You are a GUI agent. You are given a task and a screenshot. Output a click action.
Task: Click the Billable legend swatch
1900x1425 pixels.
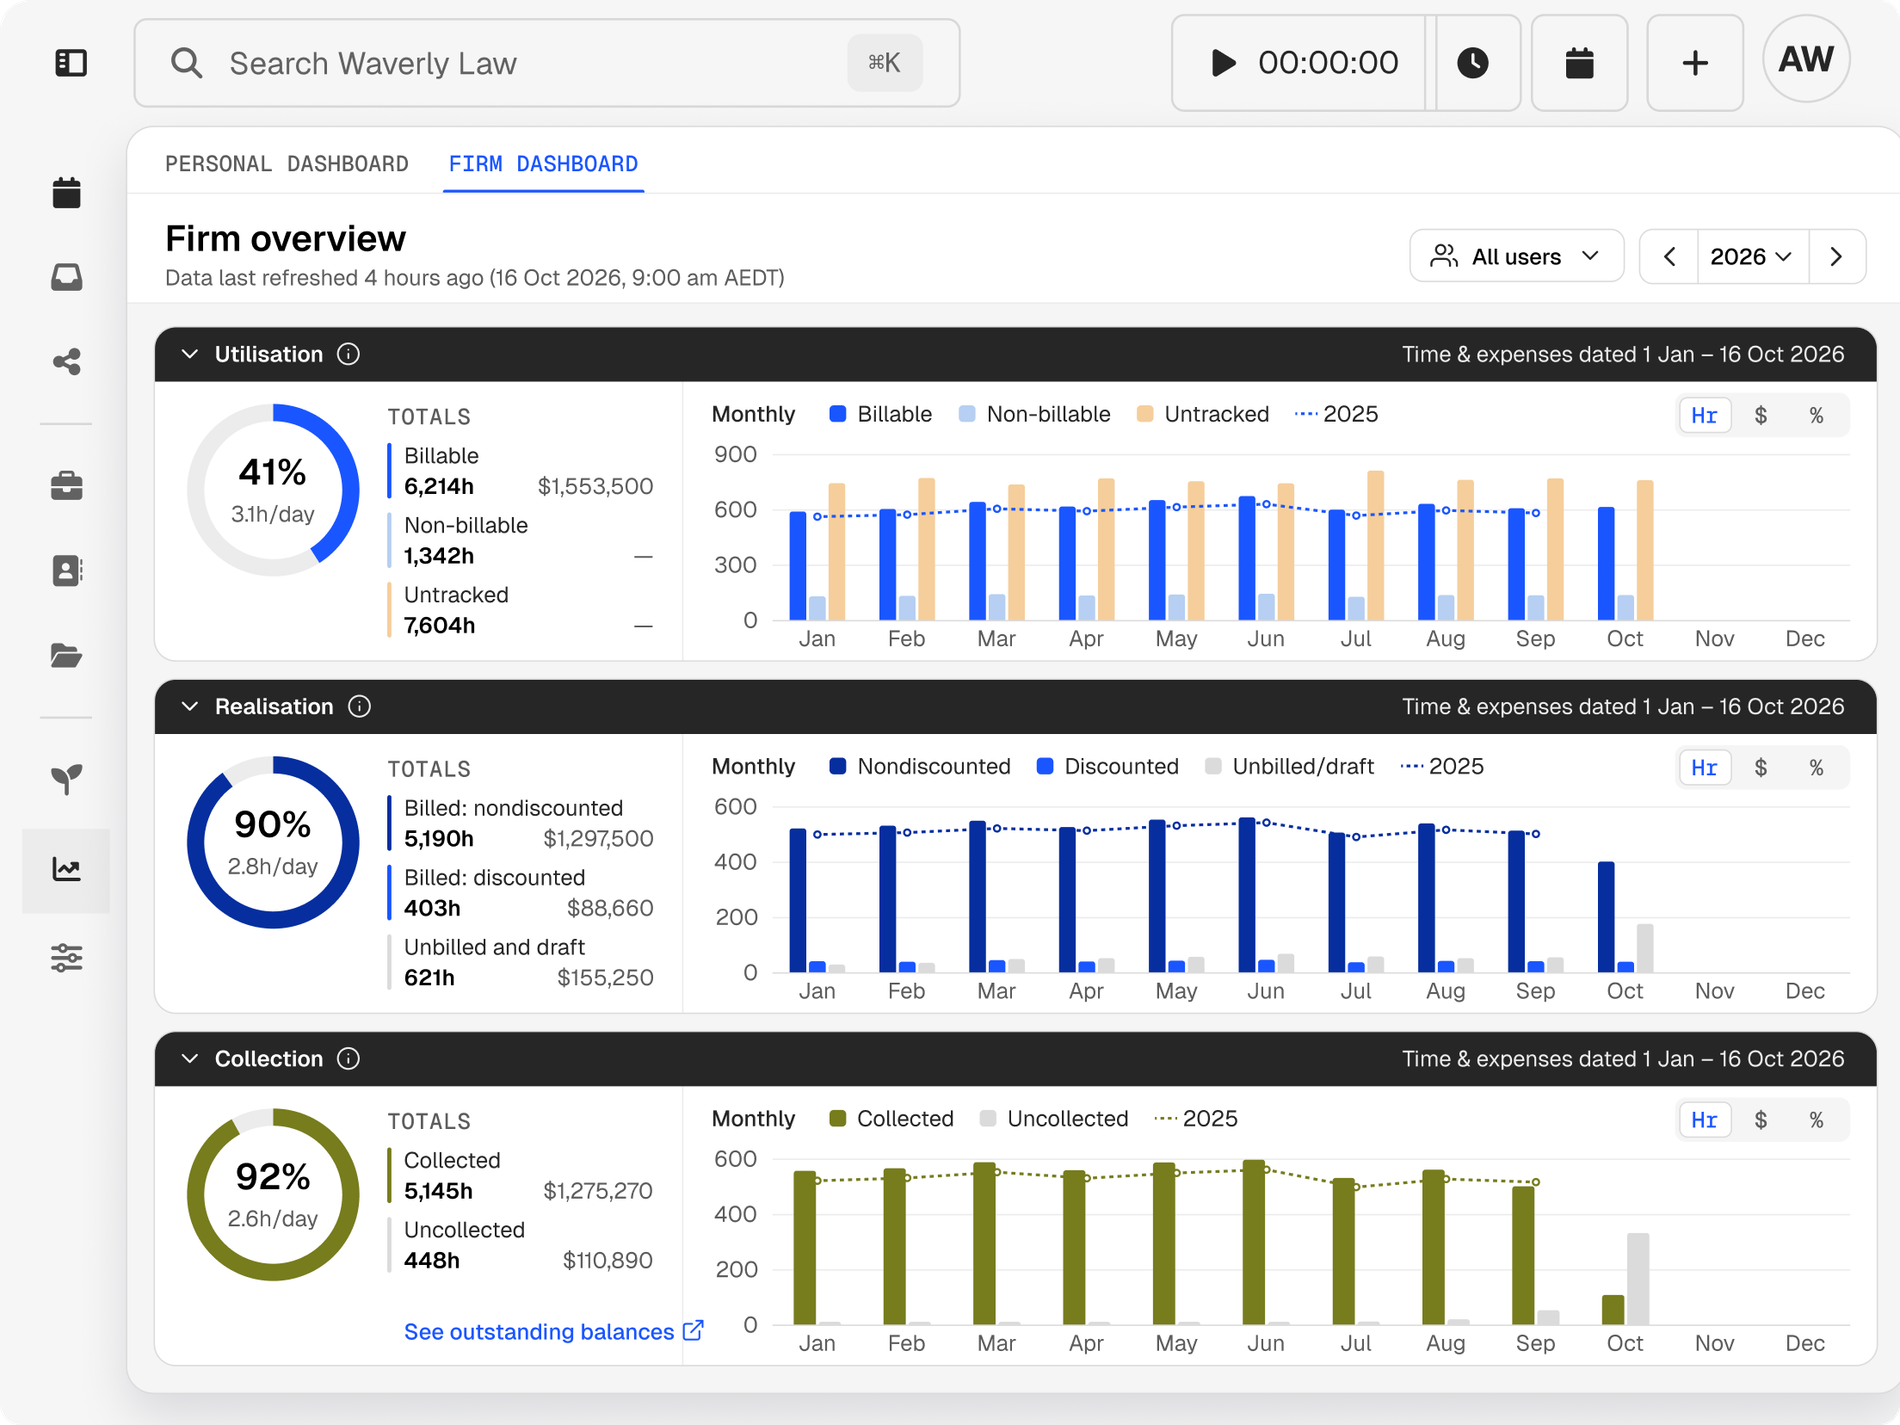coord(838,414)
